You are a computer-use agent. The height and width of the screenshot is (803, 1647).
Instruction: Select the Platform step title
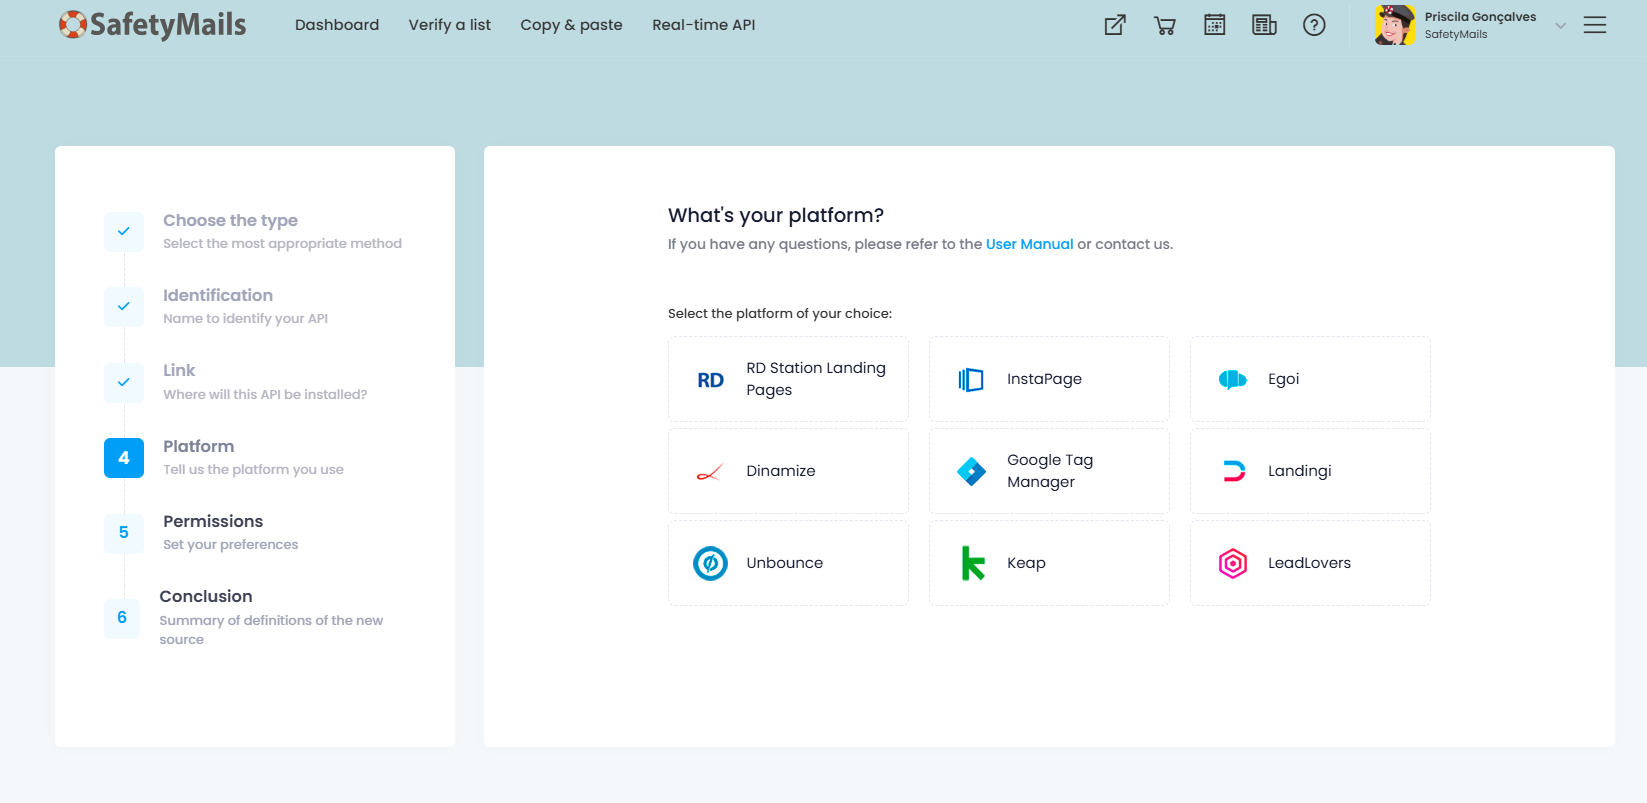[198, 446]
